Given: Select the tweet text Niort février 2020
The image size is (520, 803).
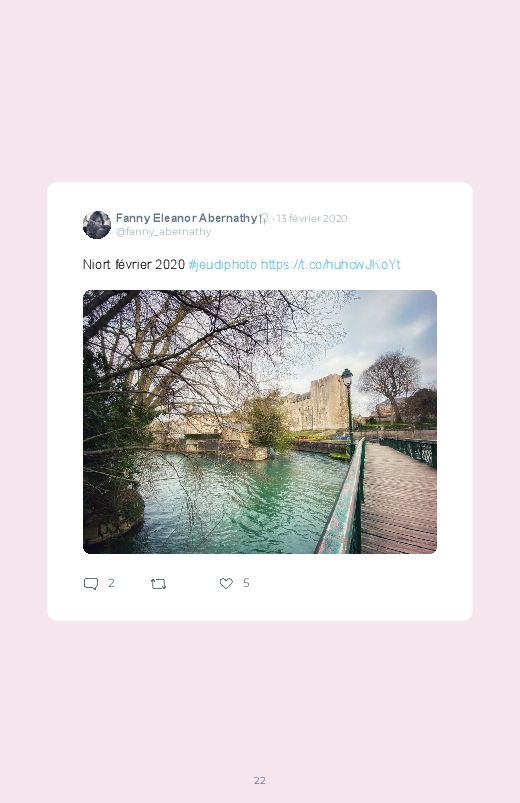Looking at the screenshot, I should pos(134,264).
